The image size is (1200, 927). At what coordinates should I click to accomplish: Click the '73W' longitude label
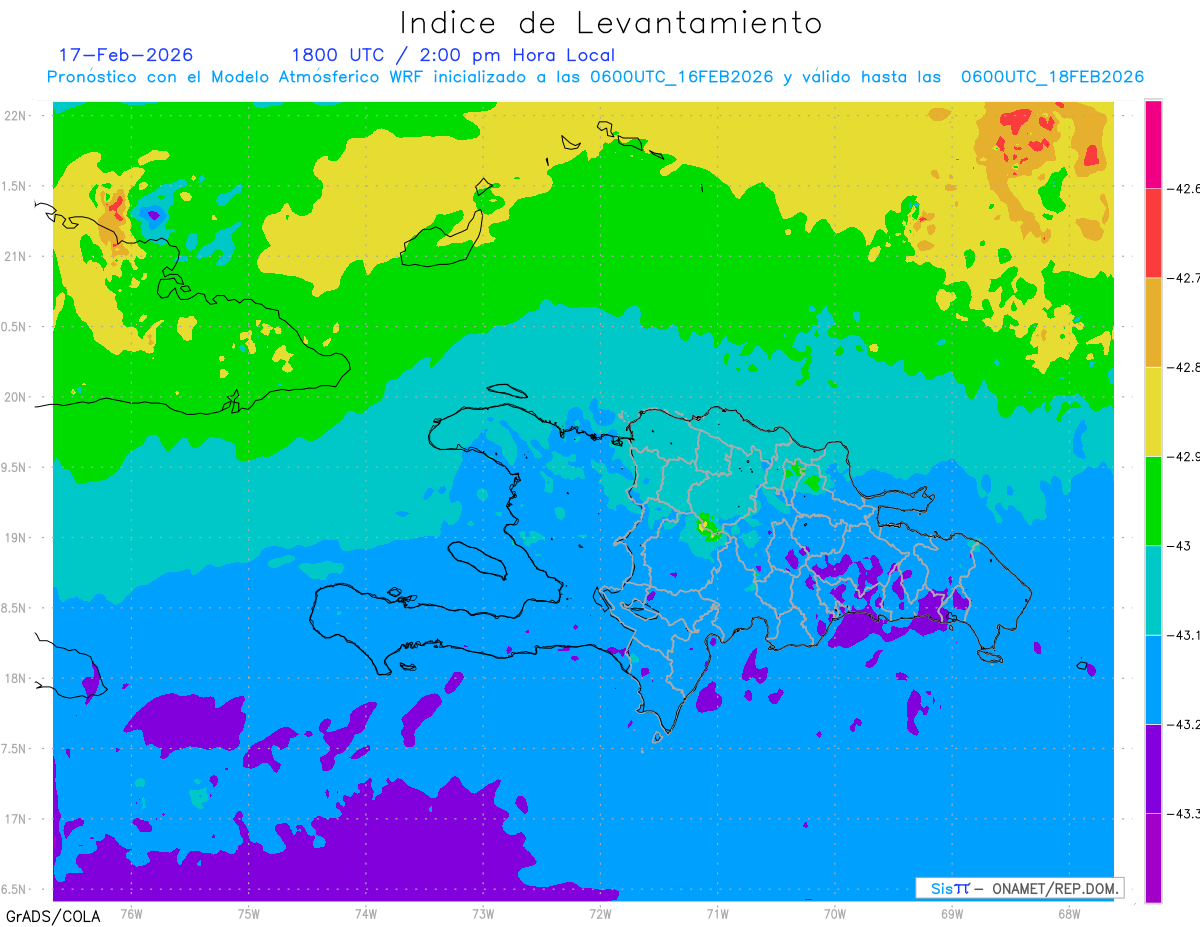point(483,914)
